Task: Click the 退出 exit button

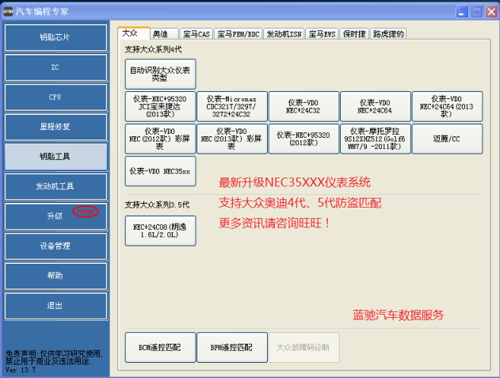Action: 56,306
